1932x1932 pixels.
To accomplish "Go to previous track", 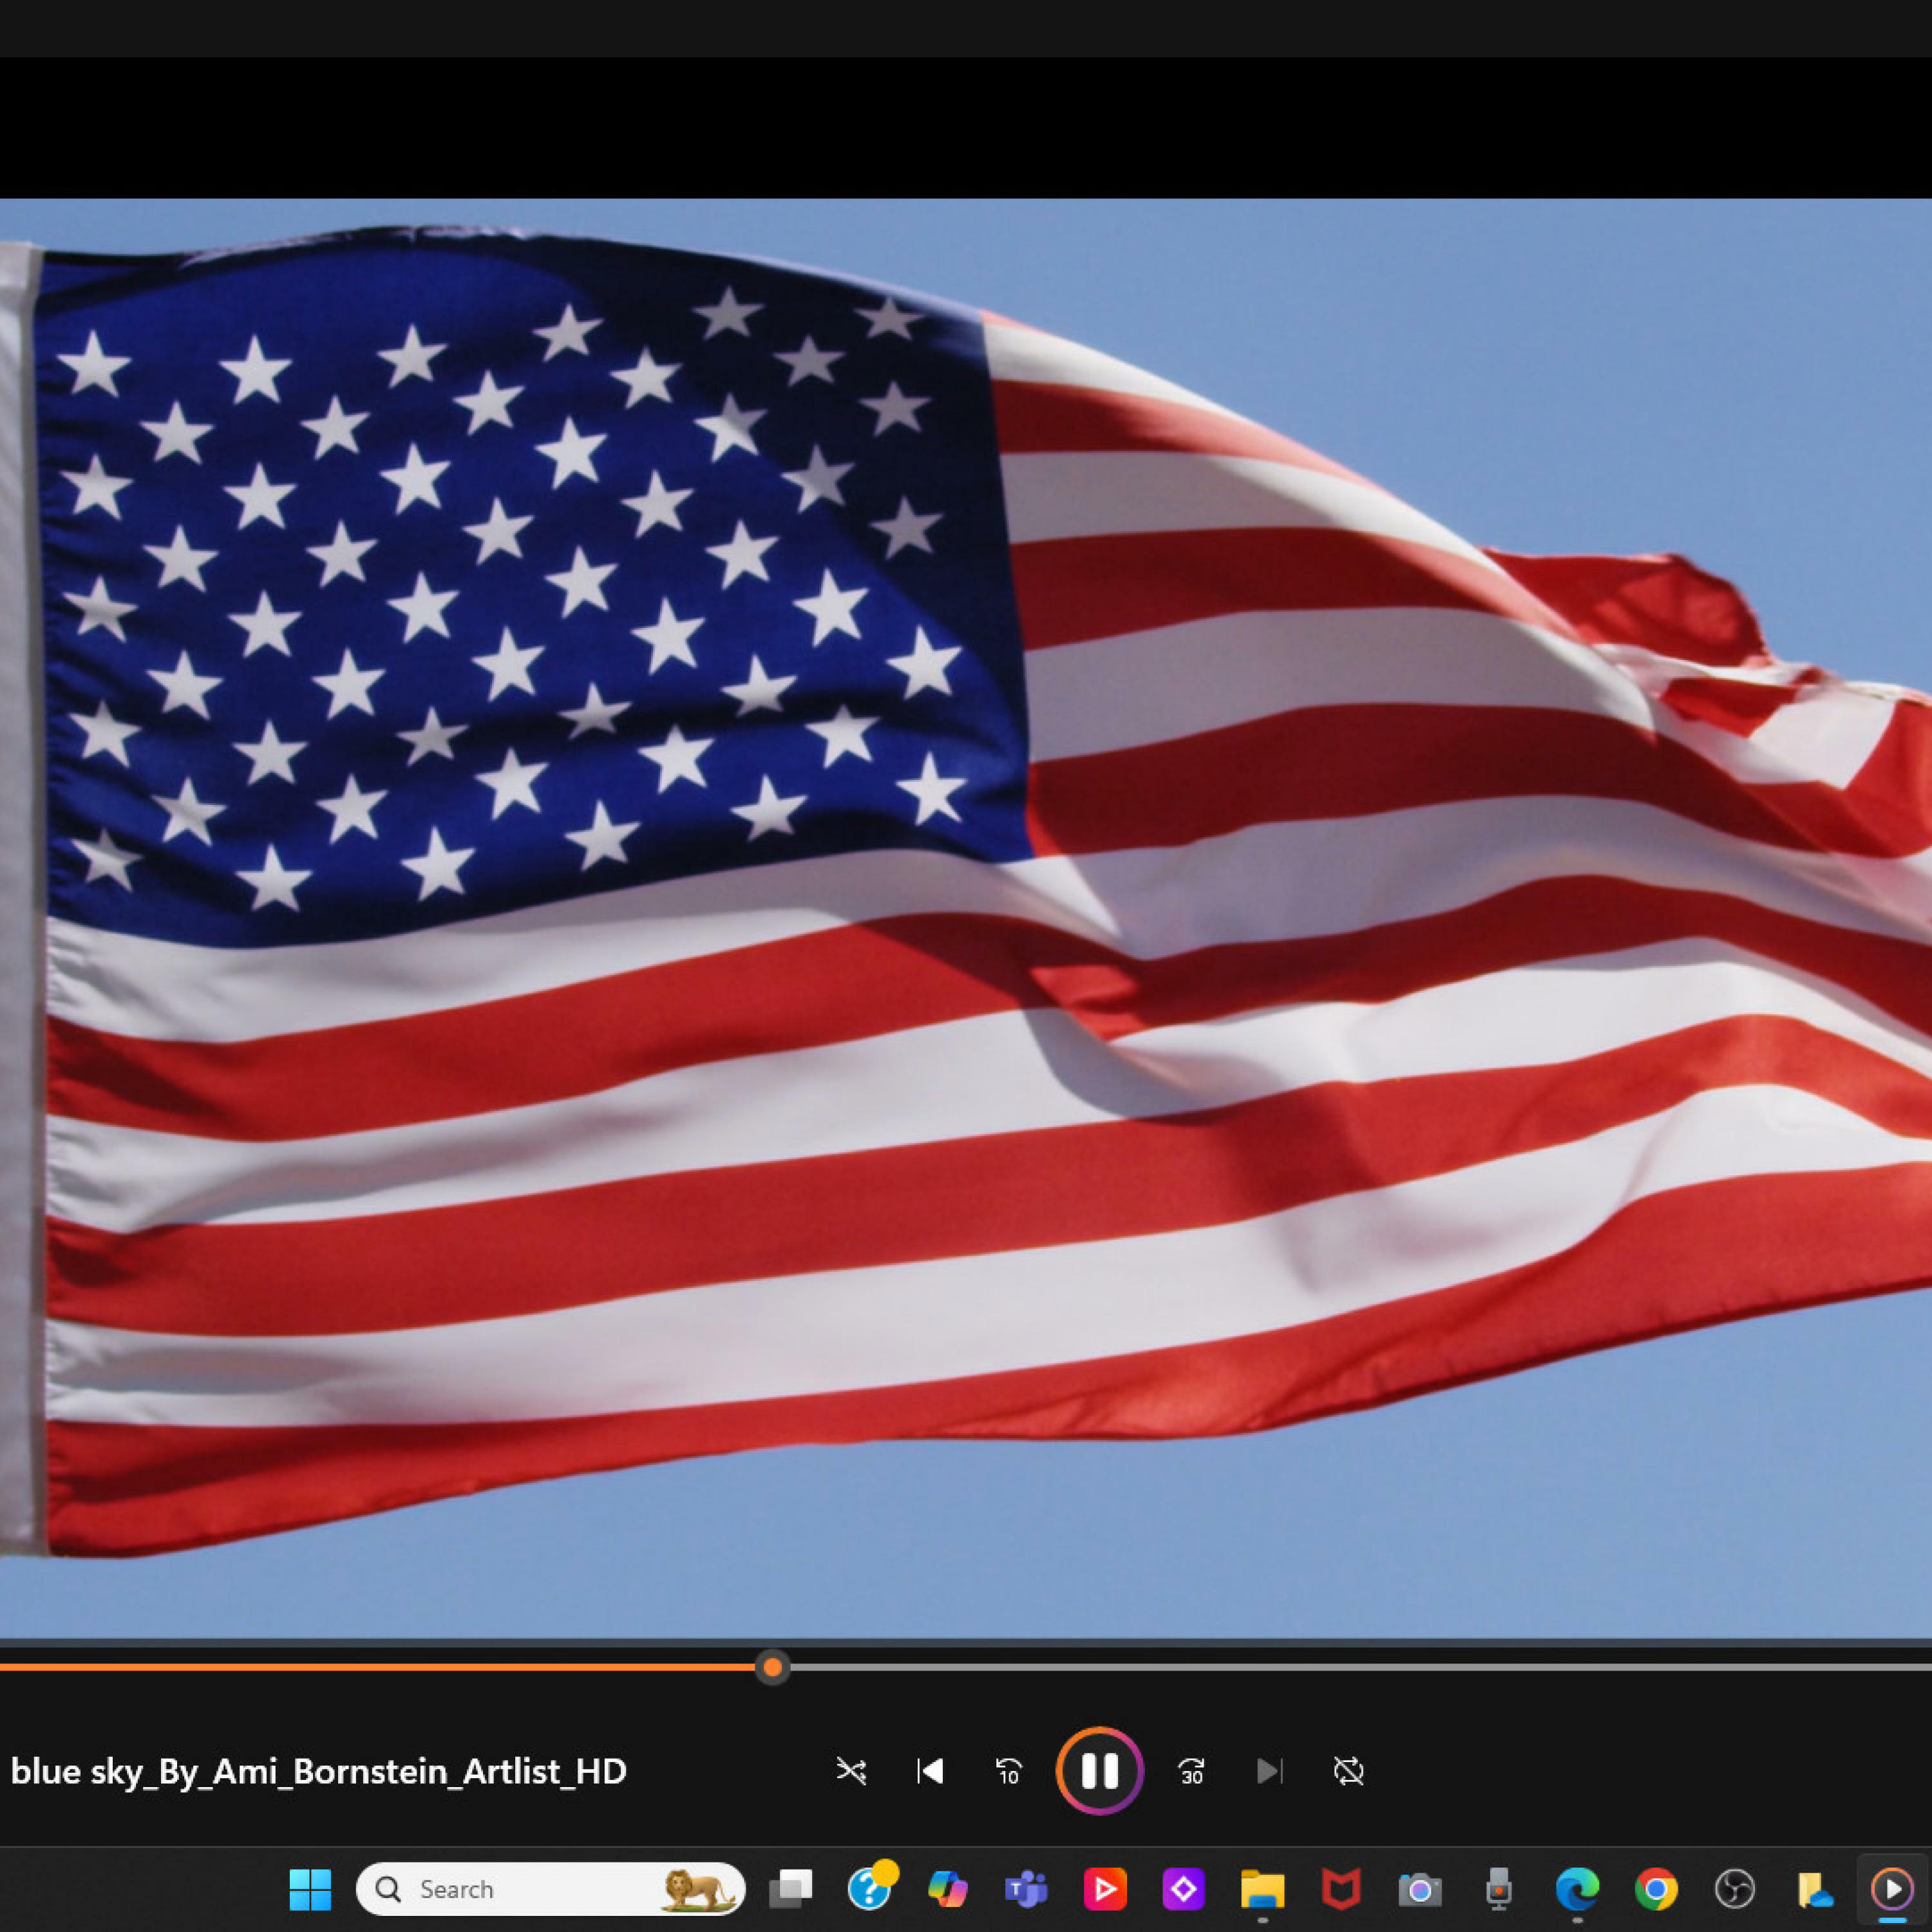I will pyautogui.click(x=930, y=1771).
